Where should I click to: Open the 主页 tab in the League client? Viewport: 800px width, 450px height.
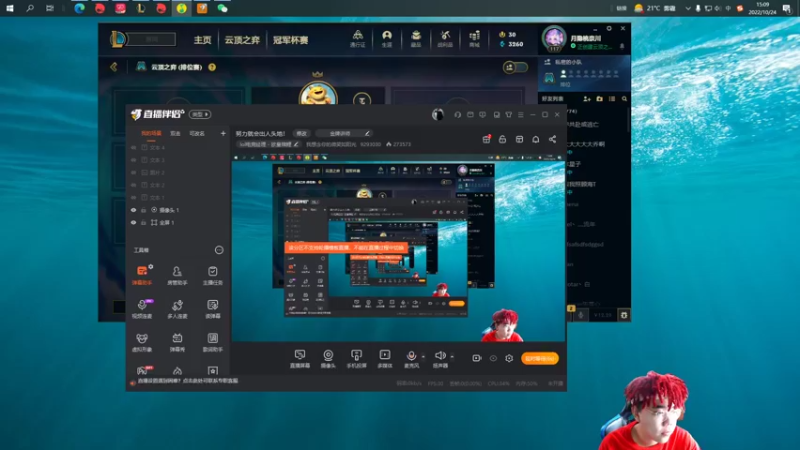pyautogui.click(x=203, y=40)
